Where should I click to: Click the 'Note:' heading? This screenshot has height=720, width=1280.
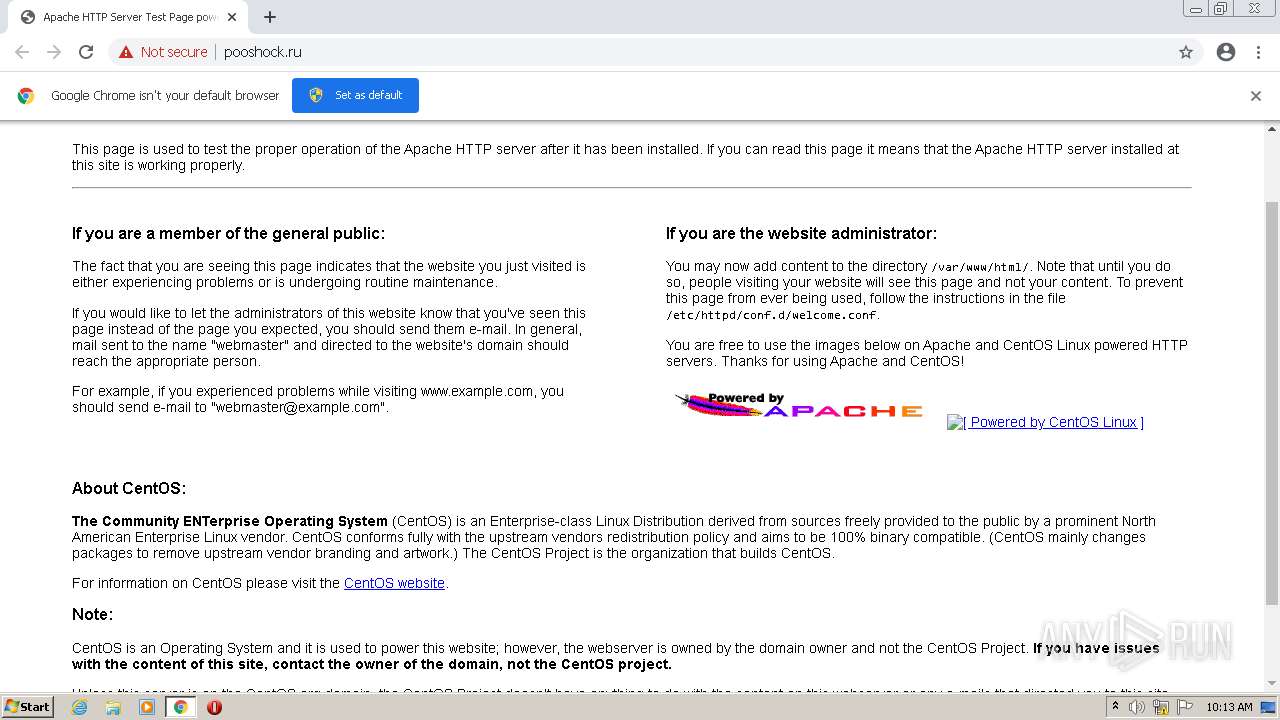tap(92, 614)
